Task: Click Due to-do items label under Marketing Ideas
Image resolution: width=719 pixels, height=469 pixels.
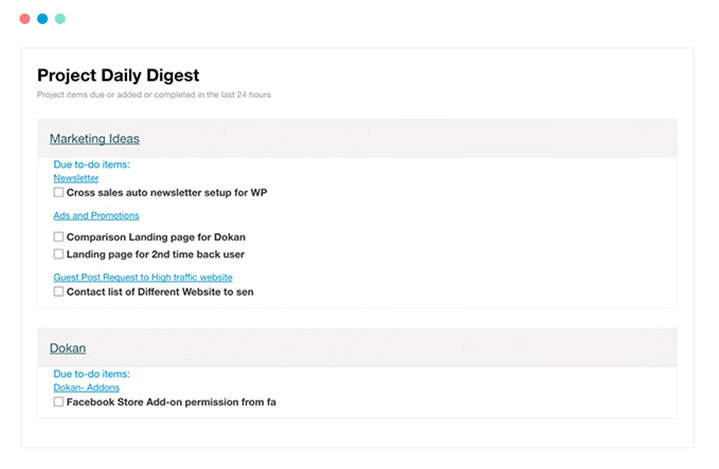Action: pos(92,165)
